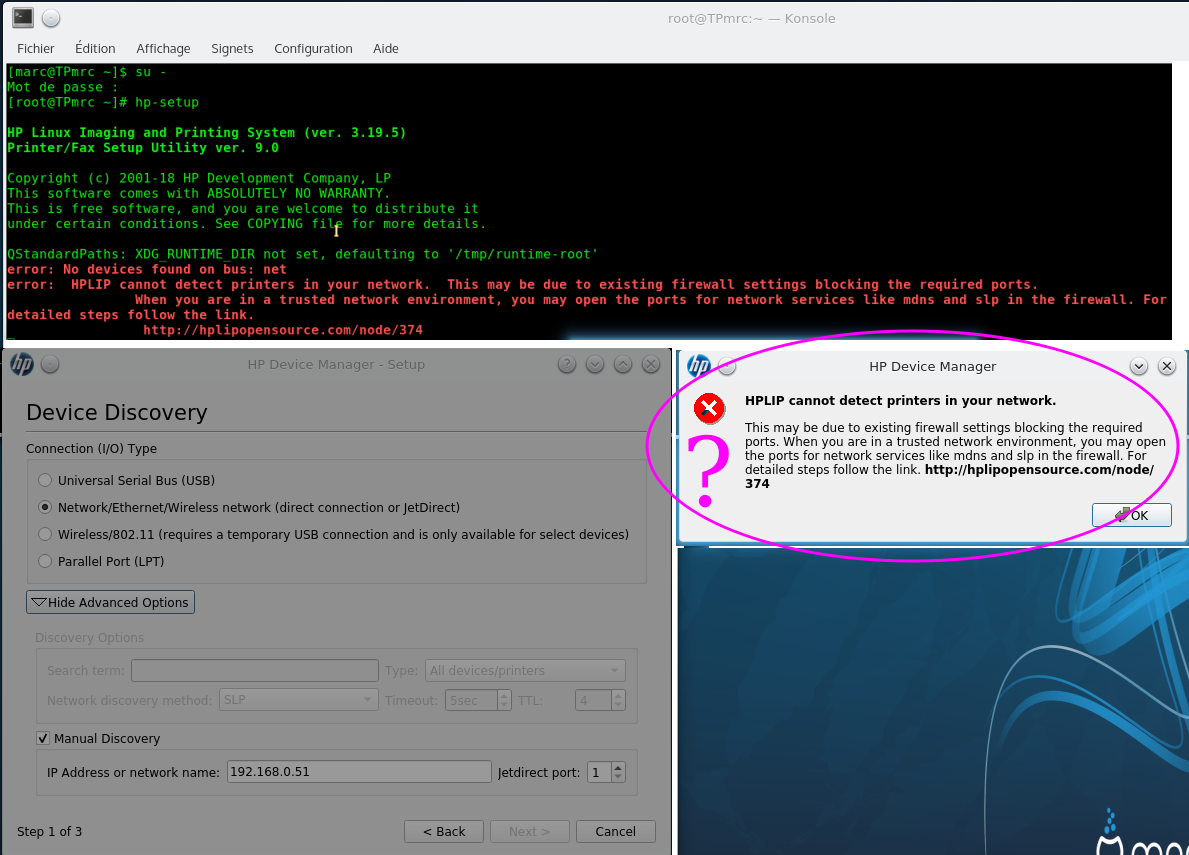Click the round pin button in Konsole title bar
Image resolution: width=1189 pixels, height=855 pixels.
[x=51, y=18]
